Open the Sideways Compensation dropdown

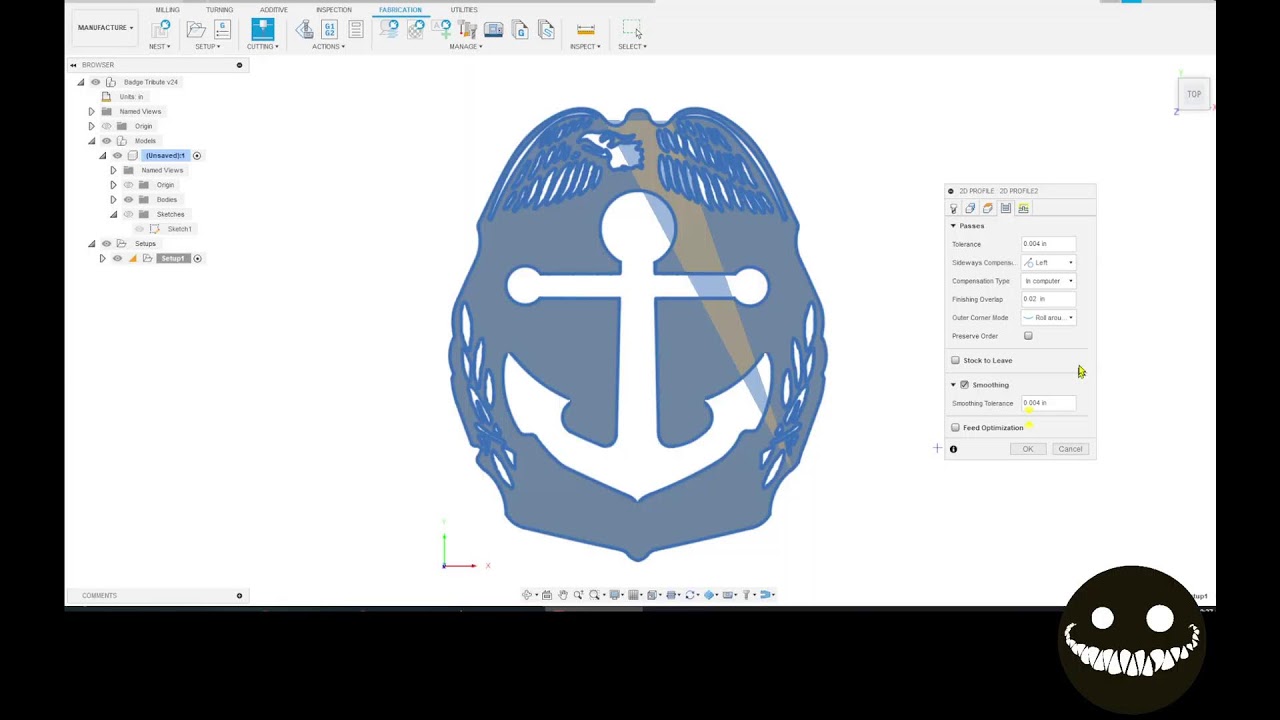1048,263
